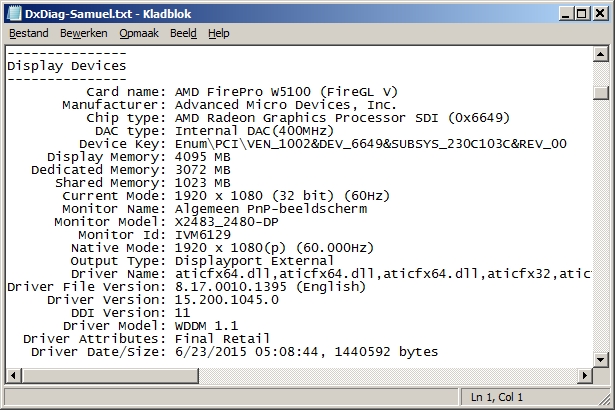Screen dimensions: 615x410
Task: Open the Opmaak menu
Action: (139, 33)
